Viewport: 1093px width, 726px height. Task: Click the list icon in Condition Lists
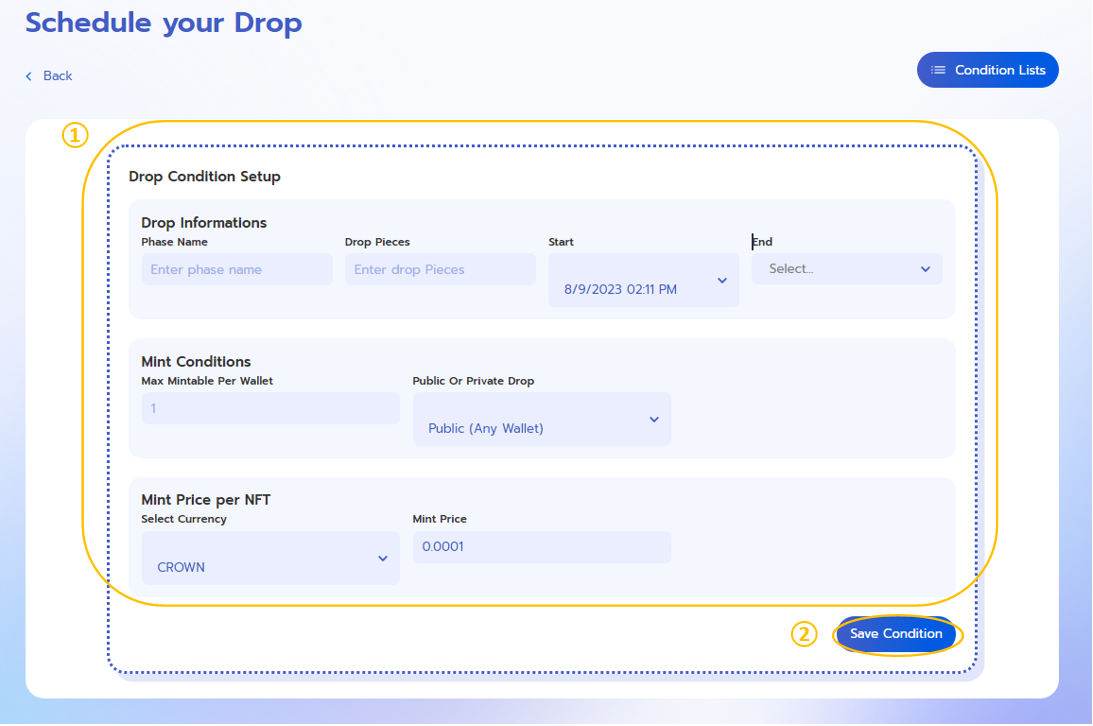click(x=938, y=70)
